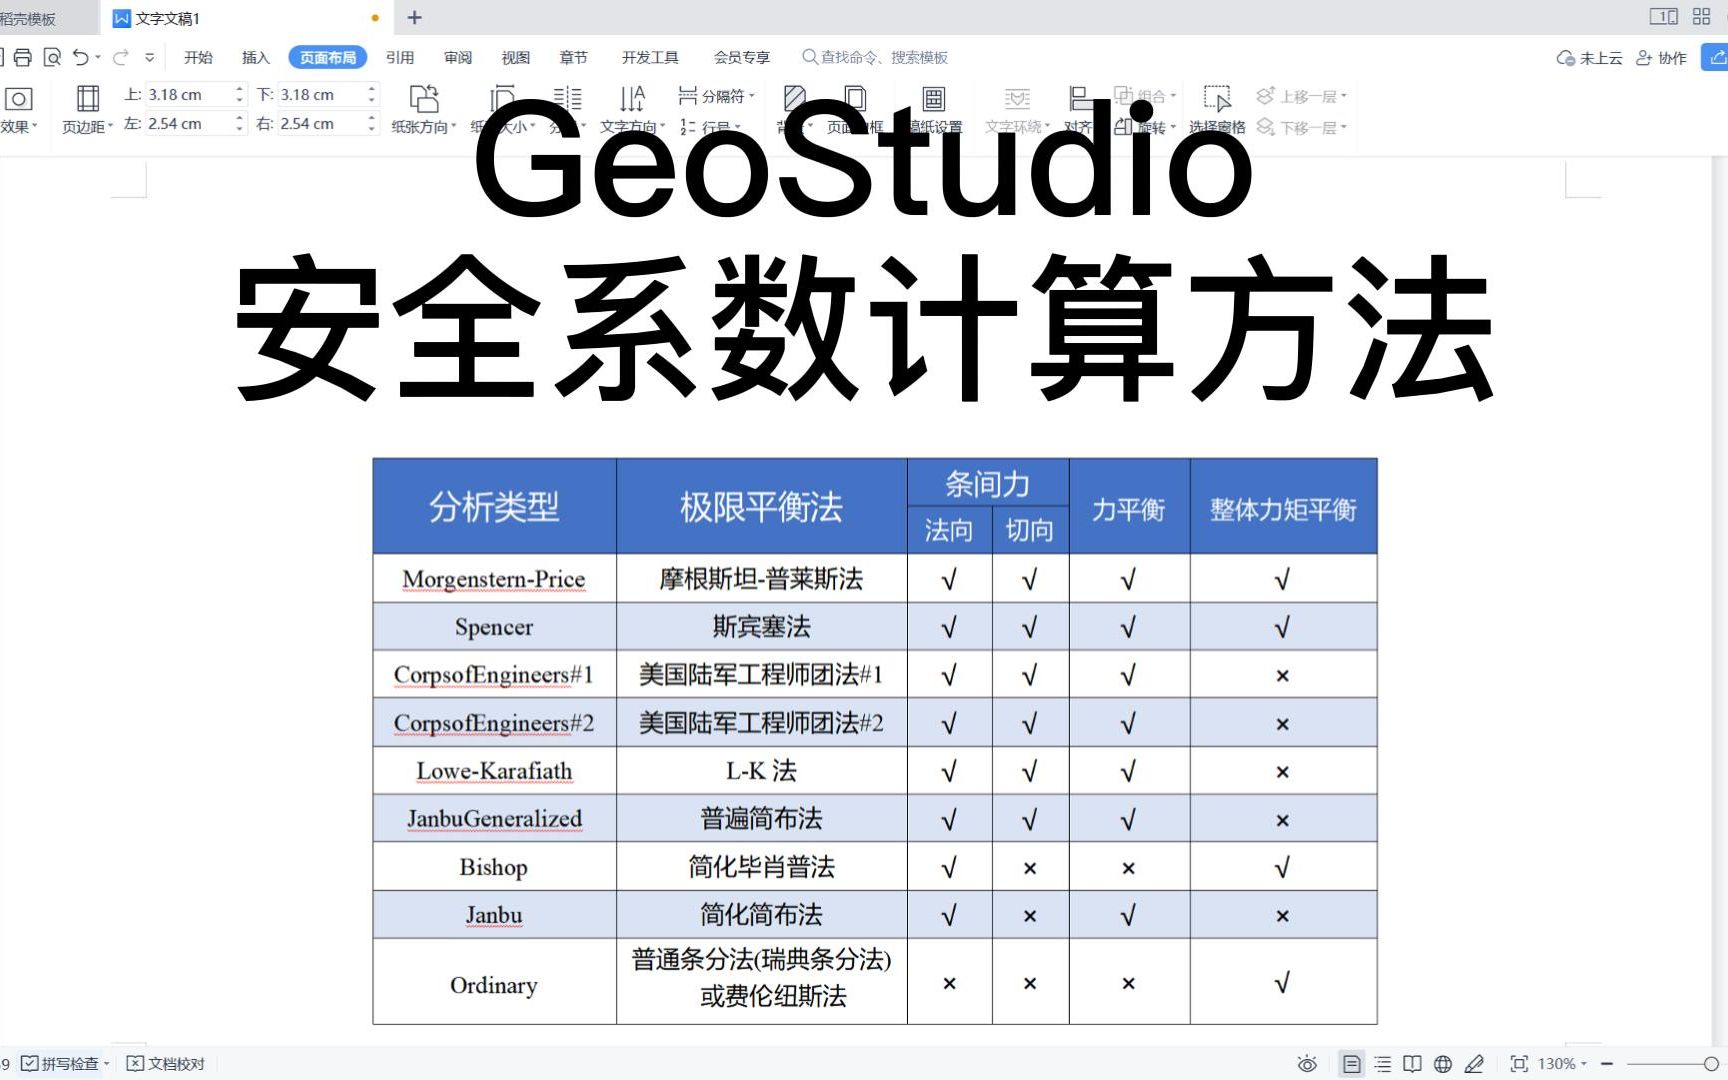Switch to the 视图 View tab
Viewport: 1728px width, 1080px height.
tap(516, 57)
